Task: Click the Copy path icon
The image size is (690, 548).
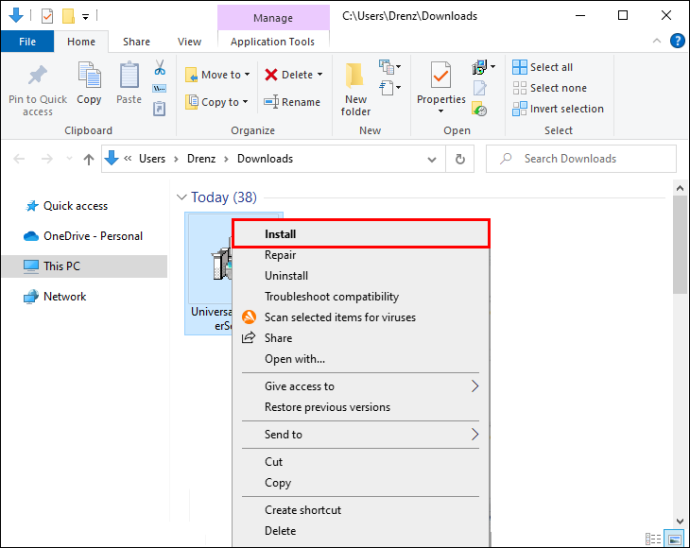Action: [159, 88]
